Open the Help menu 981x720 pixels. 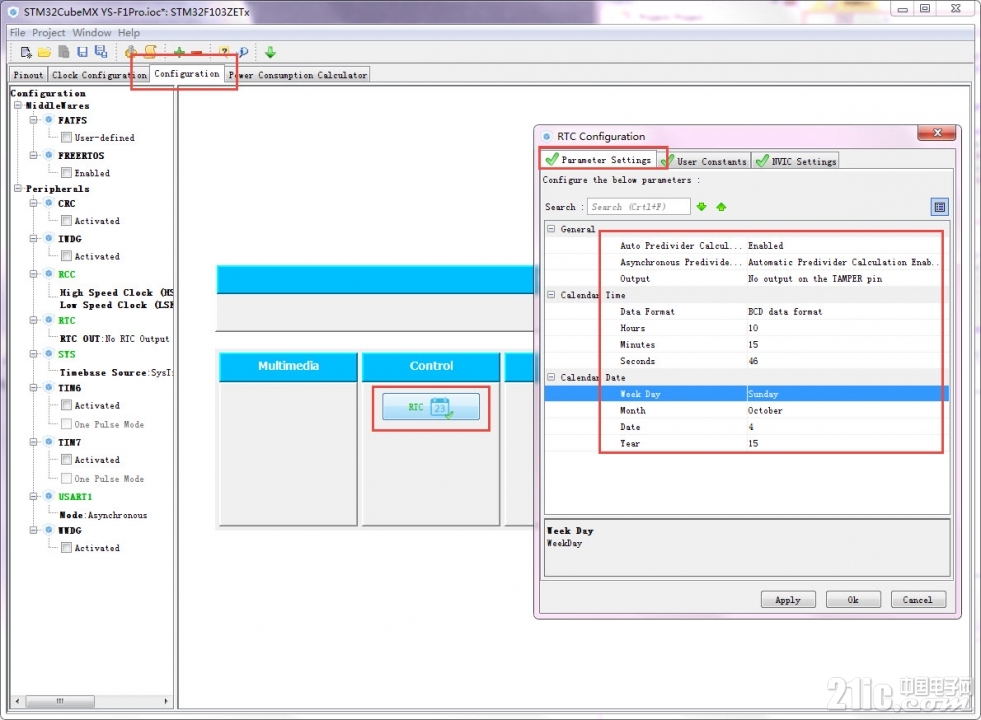tap(129, 33)
